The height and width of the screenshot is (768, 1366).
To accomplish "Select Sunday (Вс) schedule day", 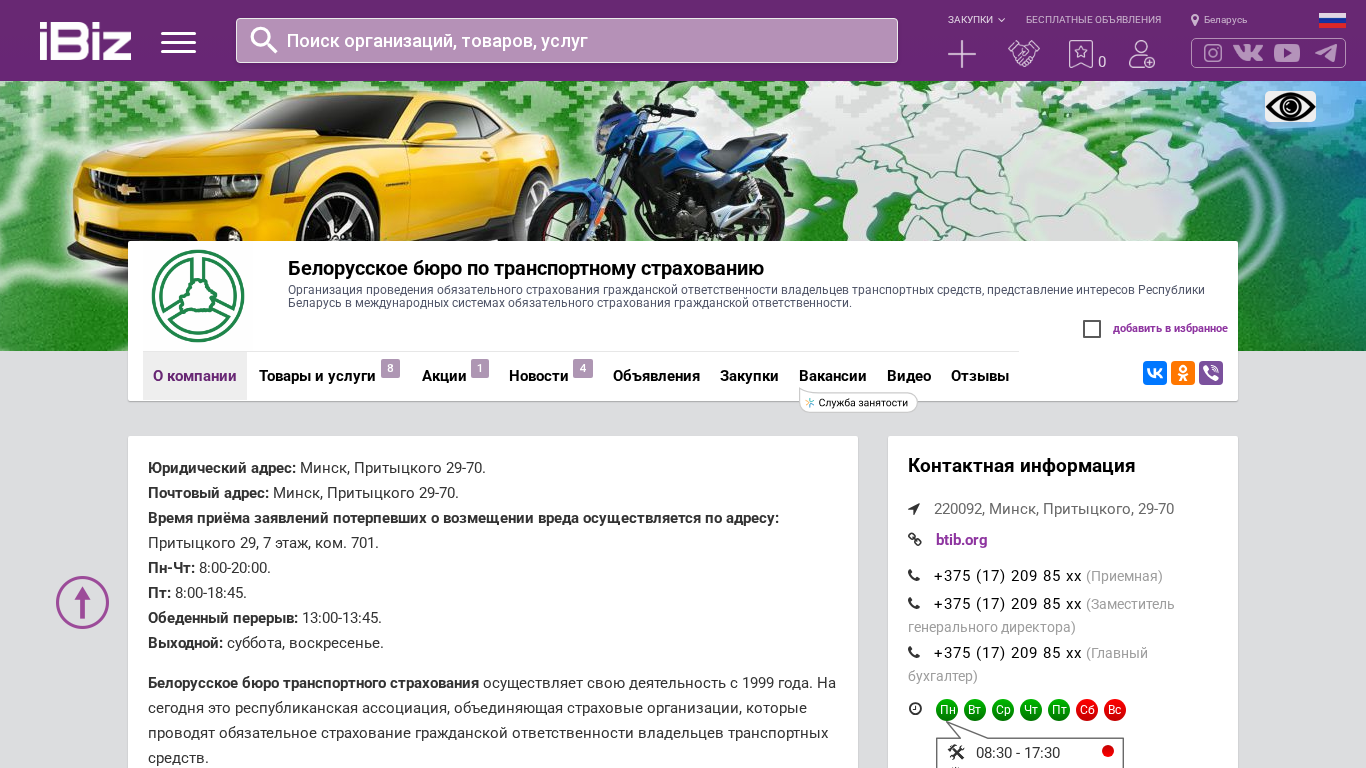I will [1115, 710].
